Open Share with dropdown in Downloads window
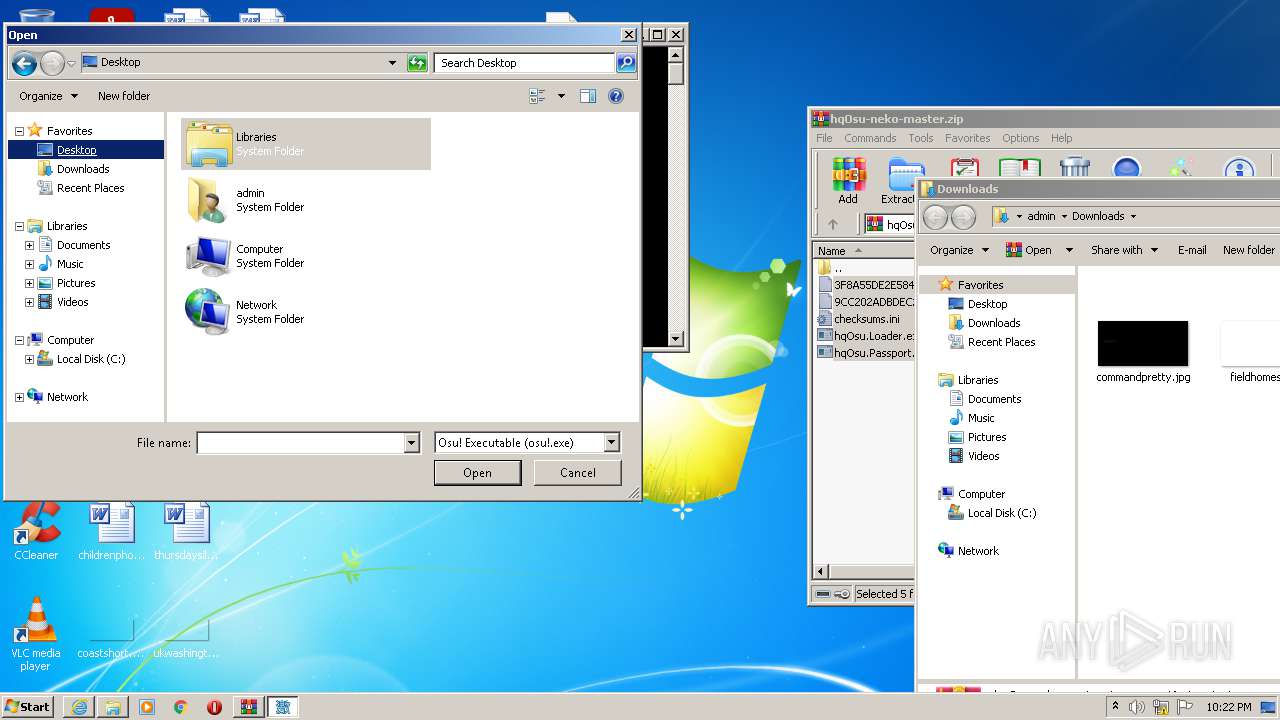This screenshot has height=720, width=1280. (1124, 250)
